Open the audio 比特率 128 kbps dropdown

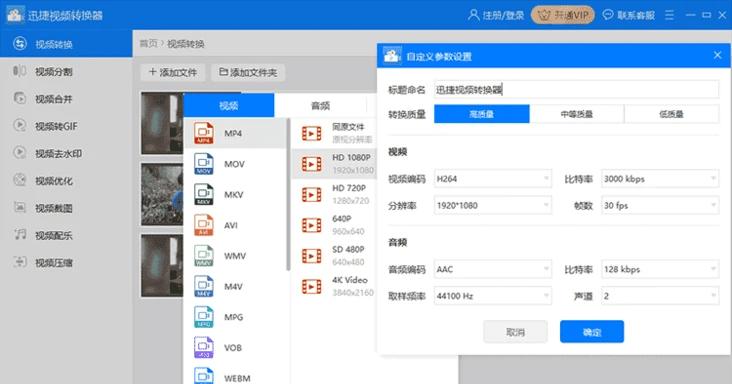(x=660, y=269)
